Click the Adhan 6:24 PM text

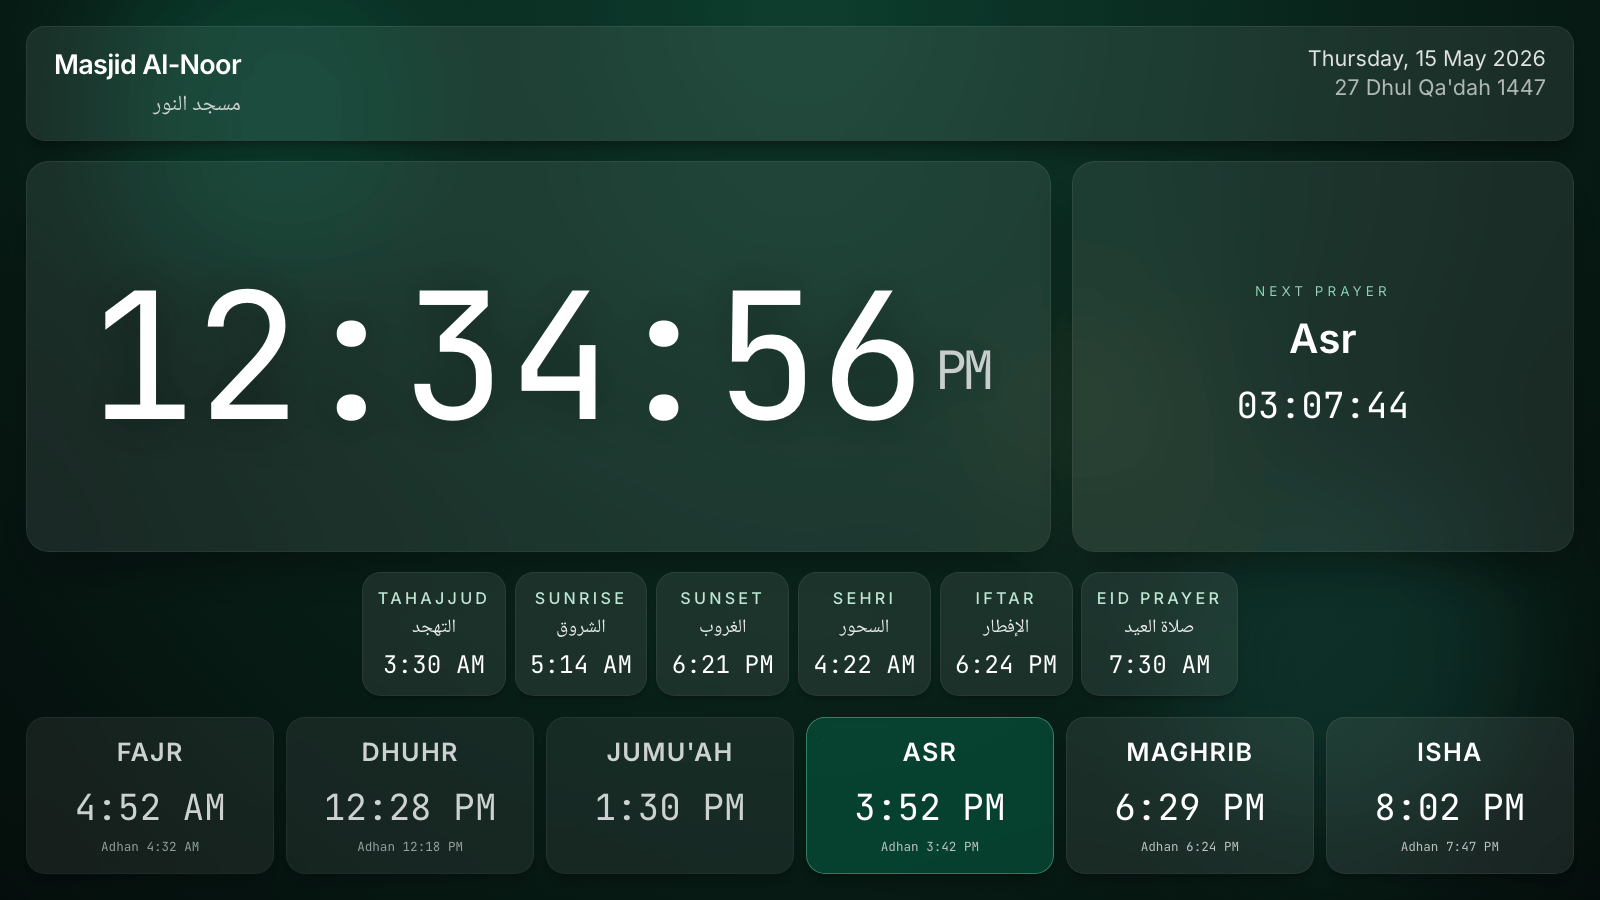coord(1190,847)
